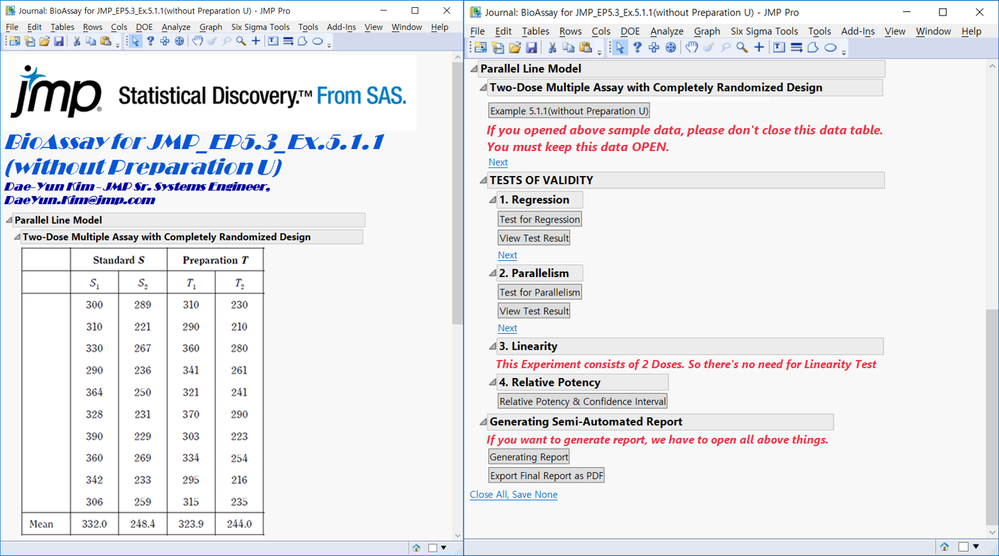Click Cut scissors icon in left window toolbar
The image size is (999, 556).
(77, 42)
